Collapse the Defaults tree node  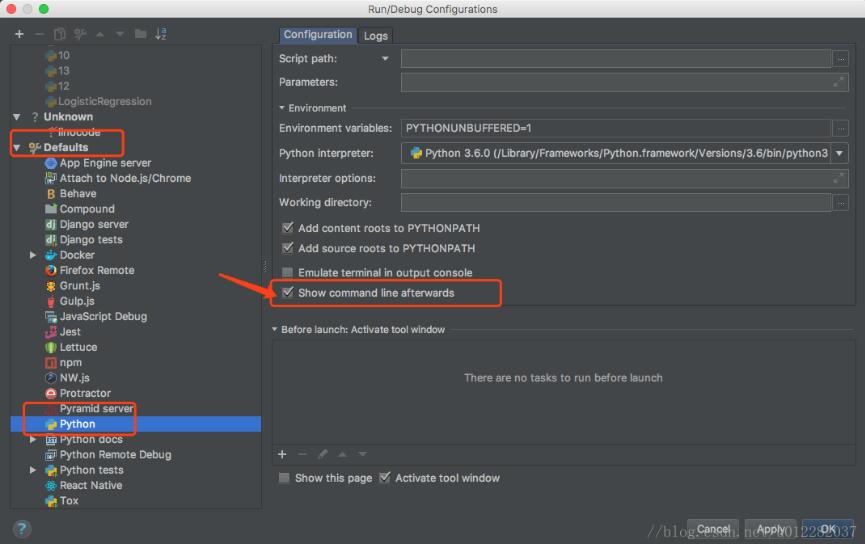[17, 147]
